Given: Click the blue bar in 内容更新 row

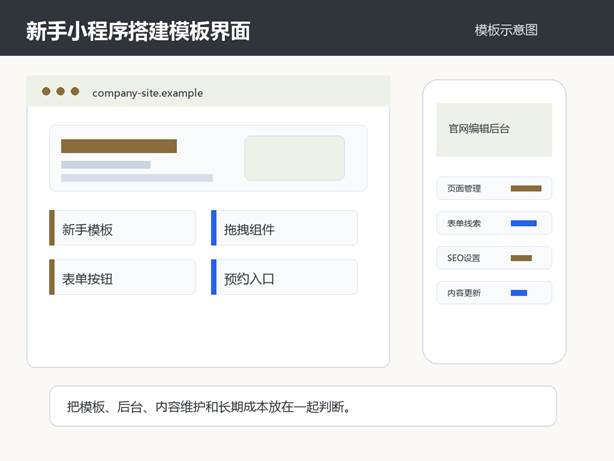Looking at the screenshot, I should coord(519,293).
